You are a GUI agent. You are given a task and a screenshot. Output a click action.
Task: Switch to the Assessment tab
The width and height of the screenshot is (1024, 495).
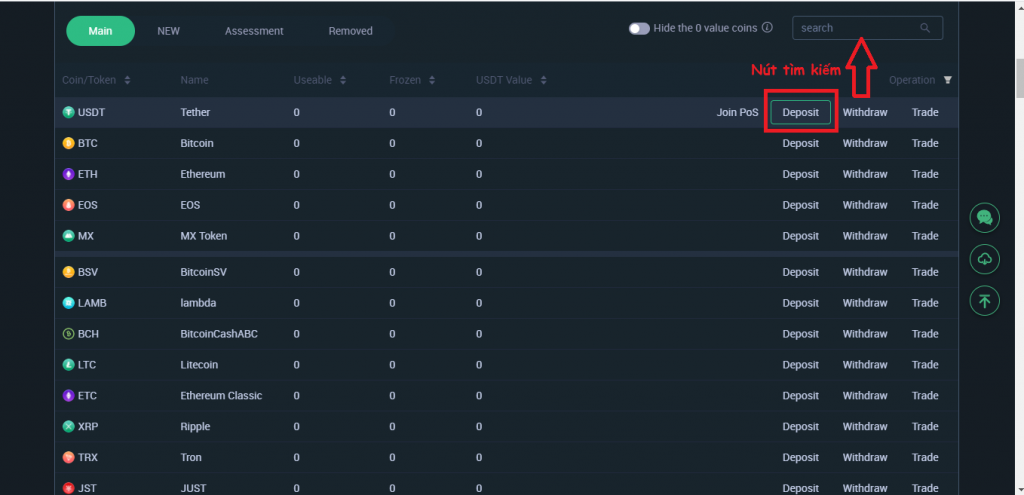tap(254, 31)
